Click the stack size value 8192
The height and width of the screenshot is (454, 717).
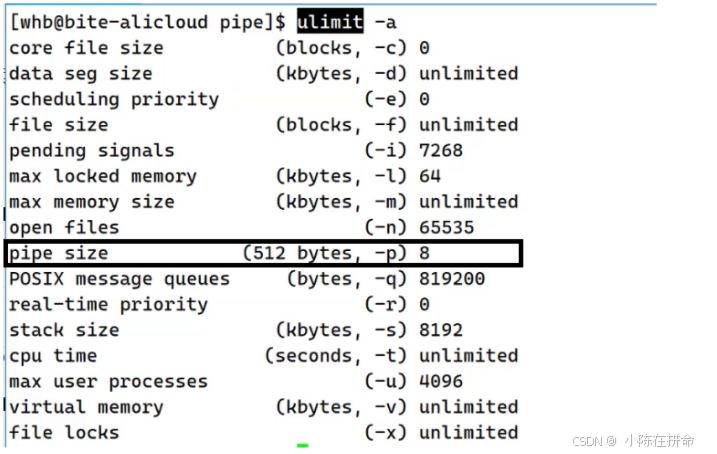point(441,330)
